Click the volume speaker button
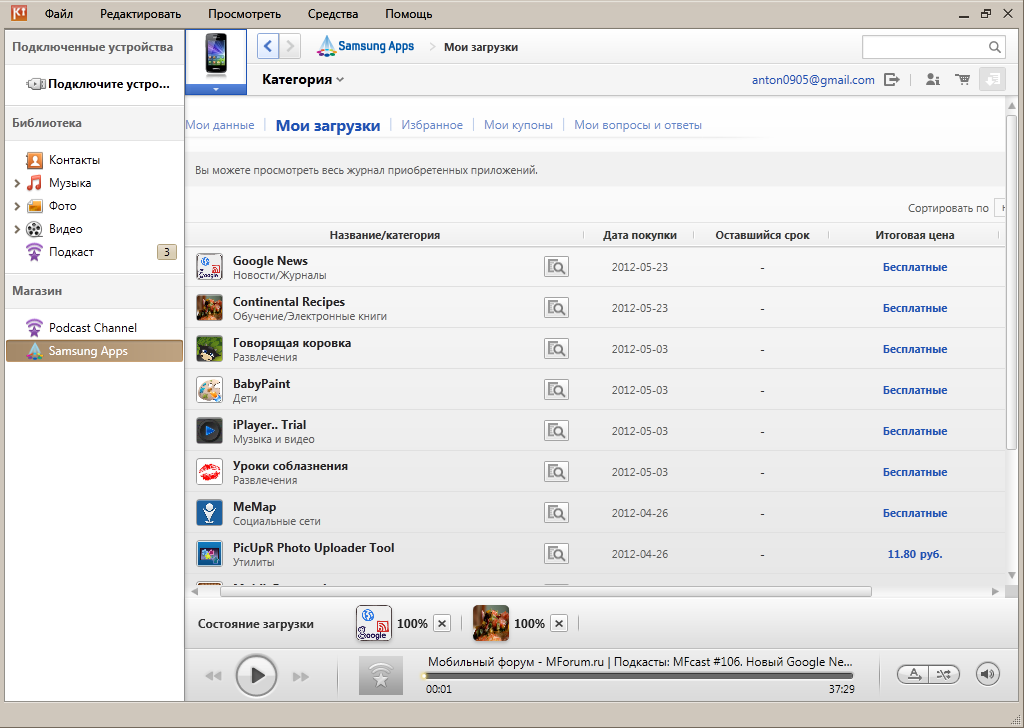This screenshot has width=1024, height=728. [987, 674]
